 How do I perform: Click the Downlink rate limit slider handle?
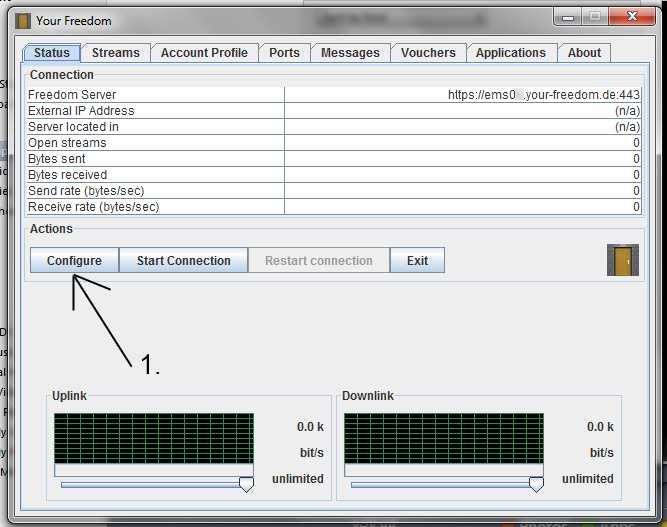click(536, 484)
